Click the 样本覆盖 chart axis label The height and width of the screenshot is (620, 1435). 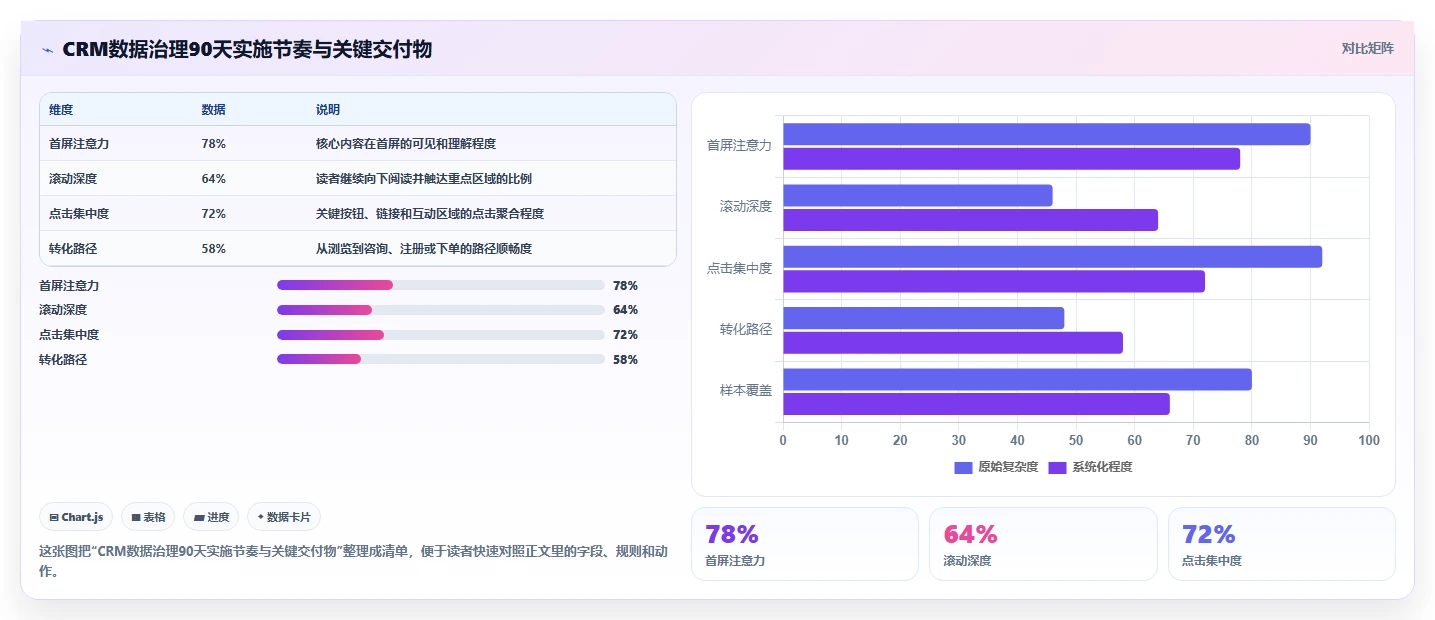point(746,390)
